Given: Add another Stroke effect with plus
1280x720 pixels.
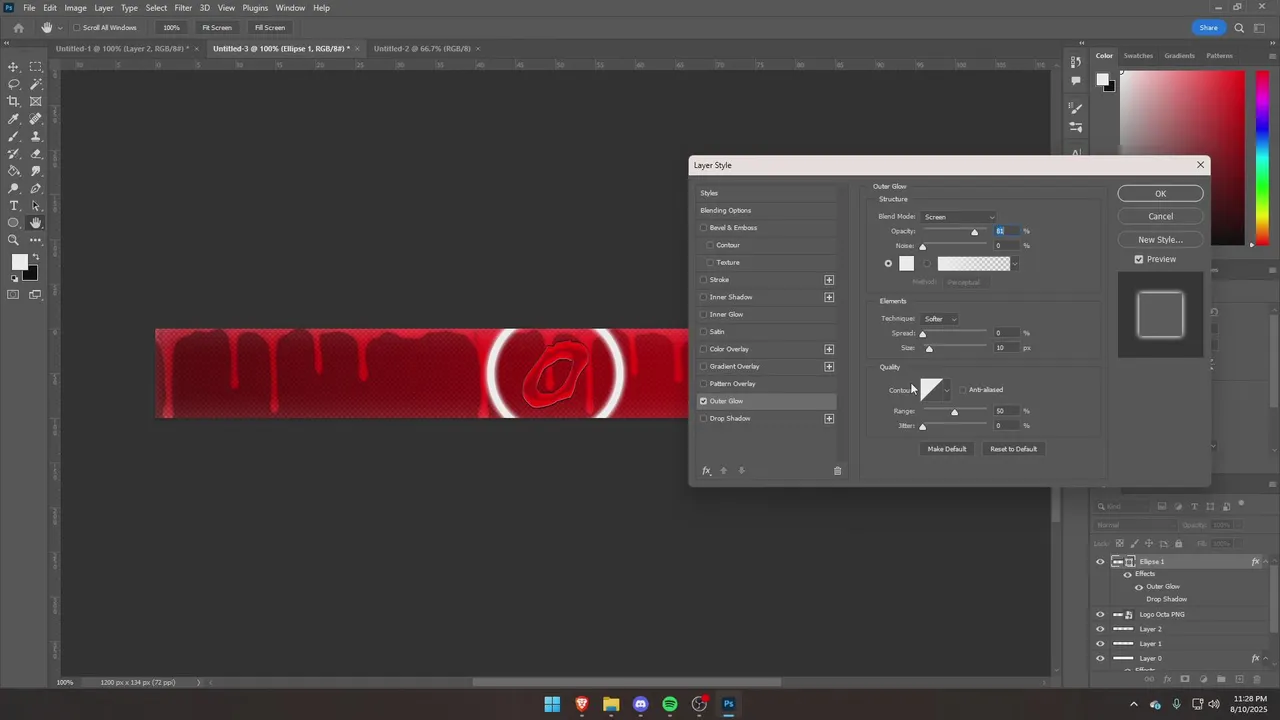Looking at the screenshot, I should (x=829, y=280).
